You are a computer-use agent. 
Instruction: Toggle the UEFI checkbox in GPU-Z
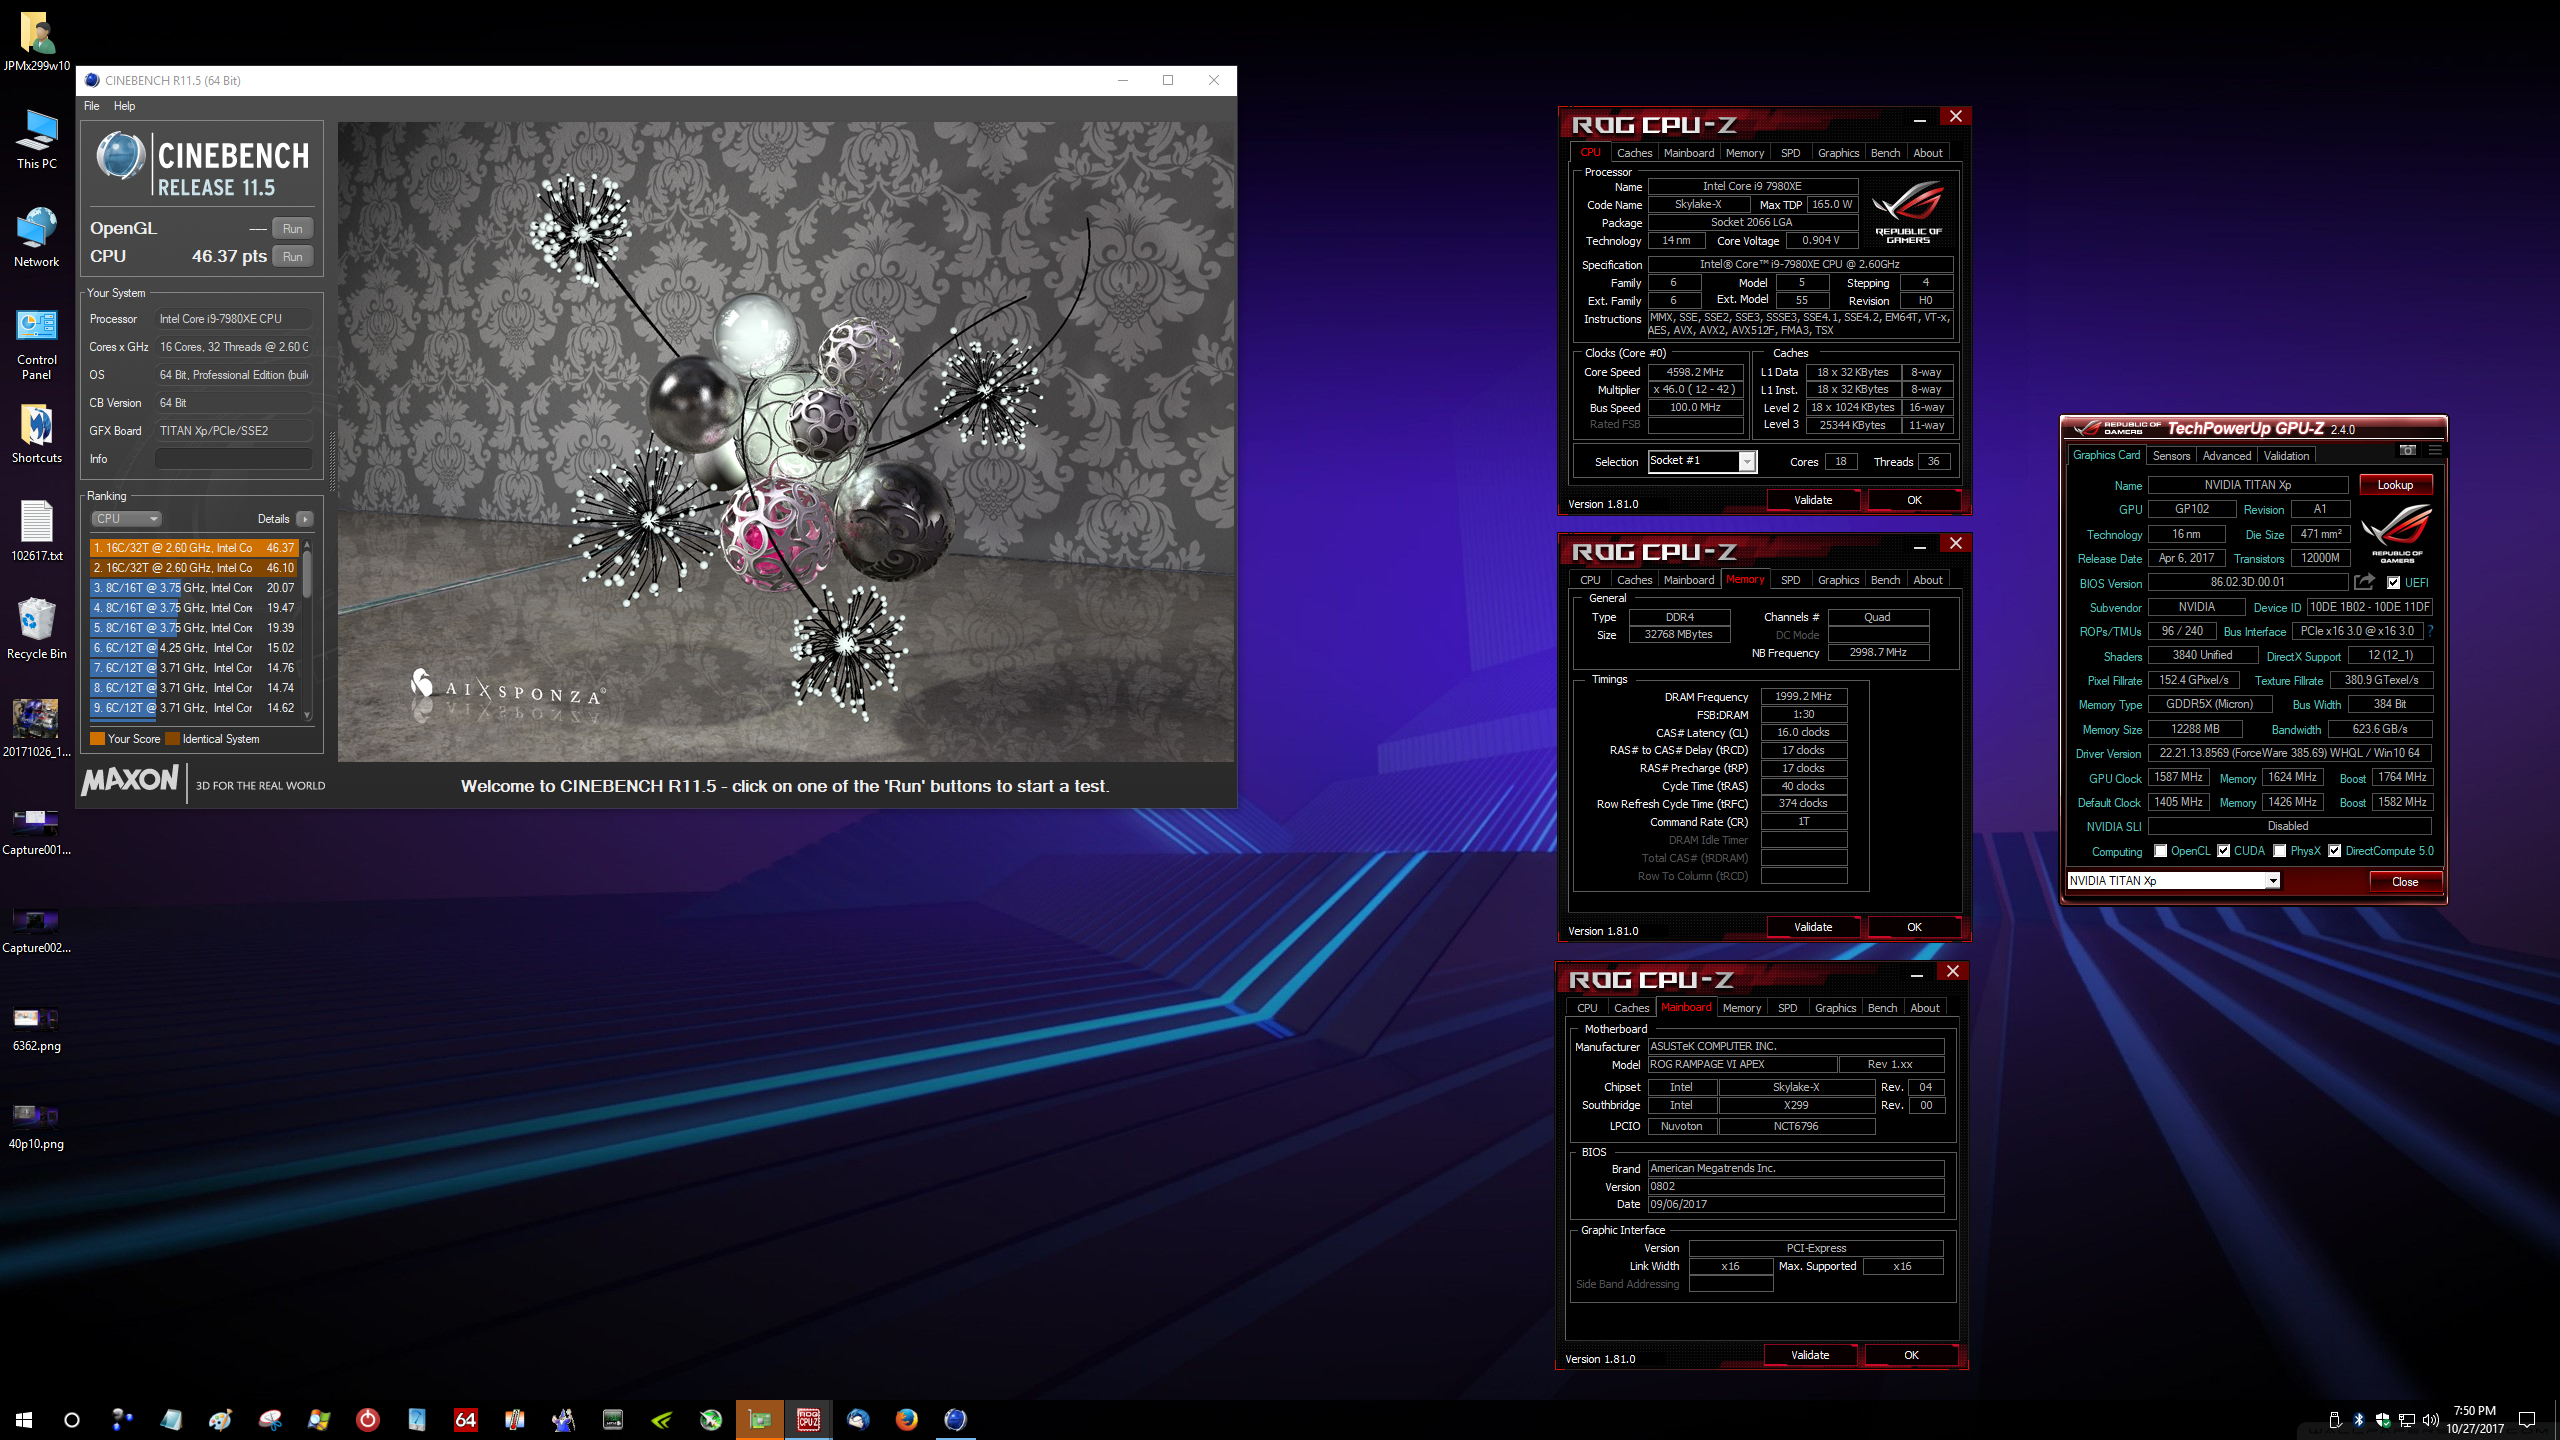(x=2394, y=583)
